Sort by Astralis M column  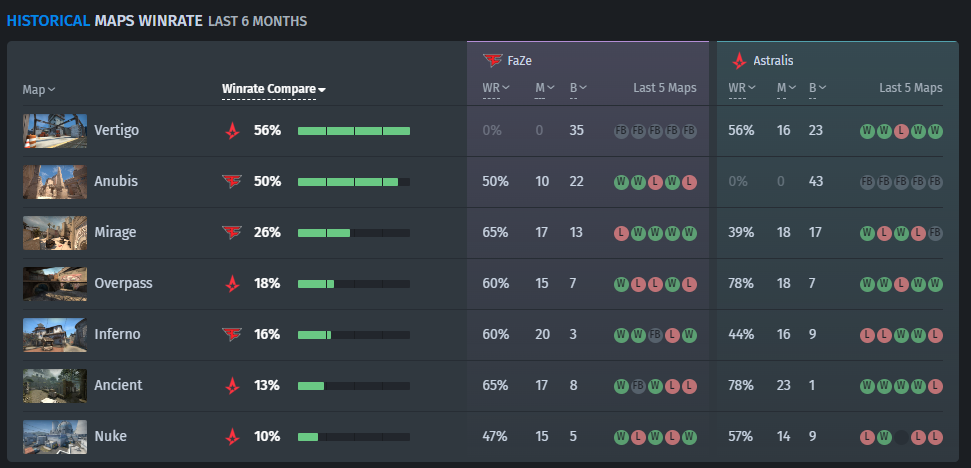(x=786, y=88)
